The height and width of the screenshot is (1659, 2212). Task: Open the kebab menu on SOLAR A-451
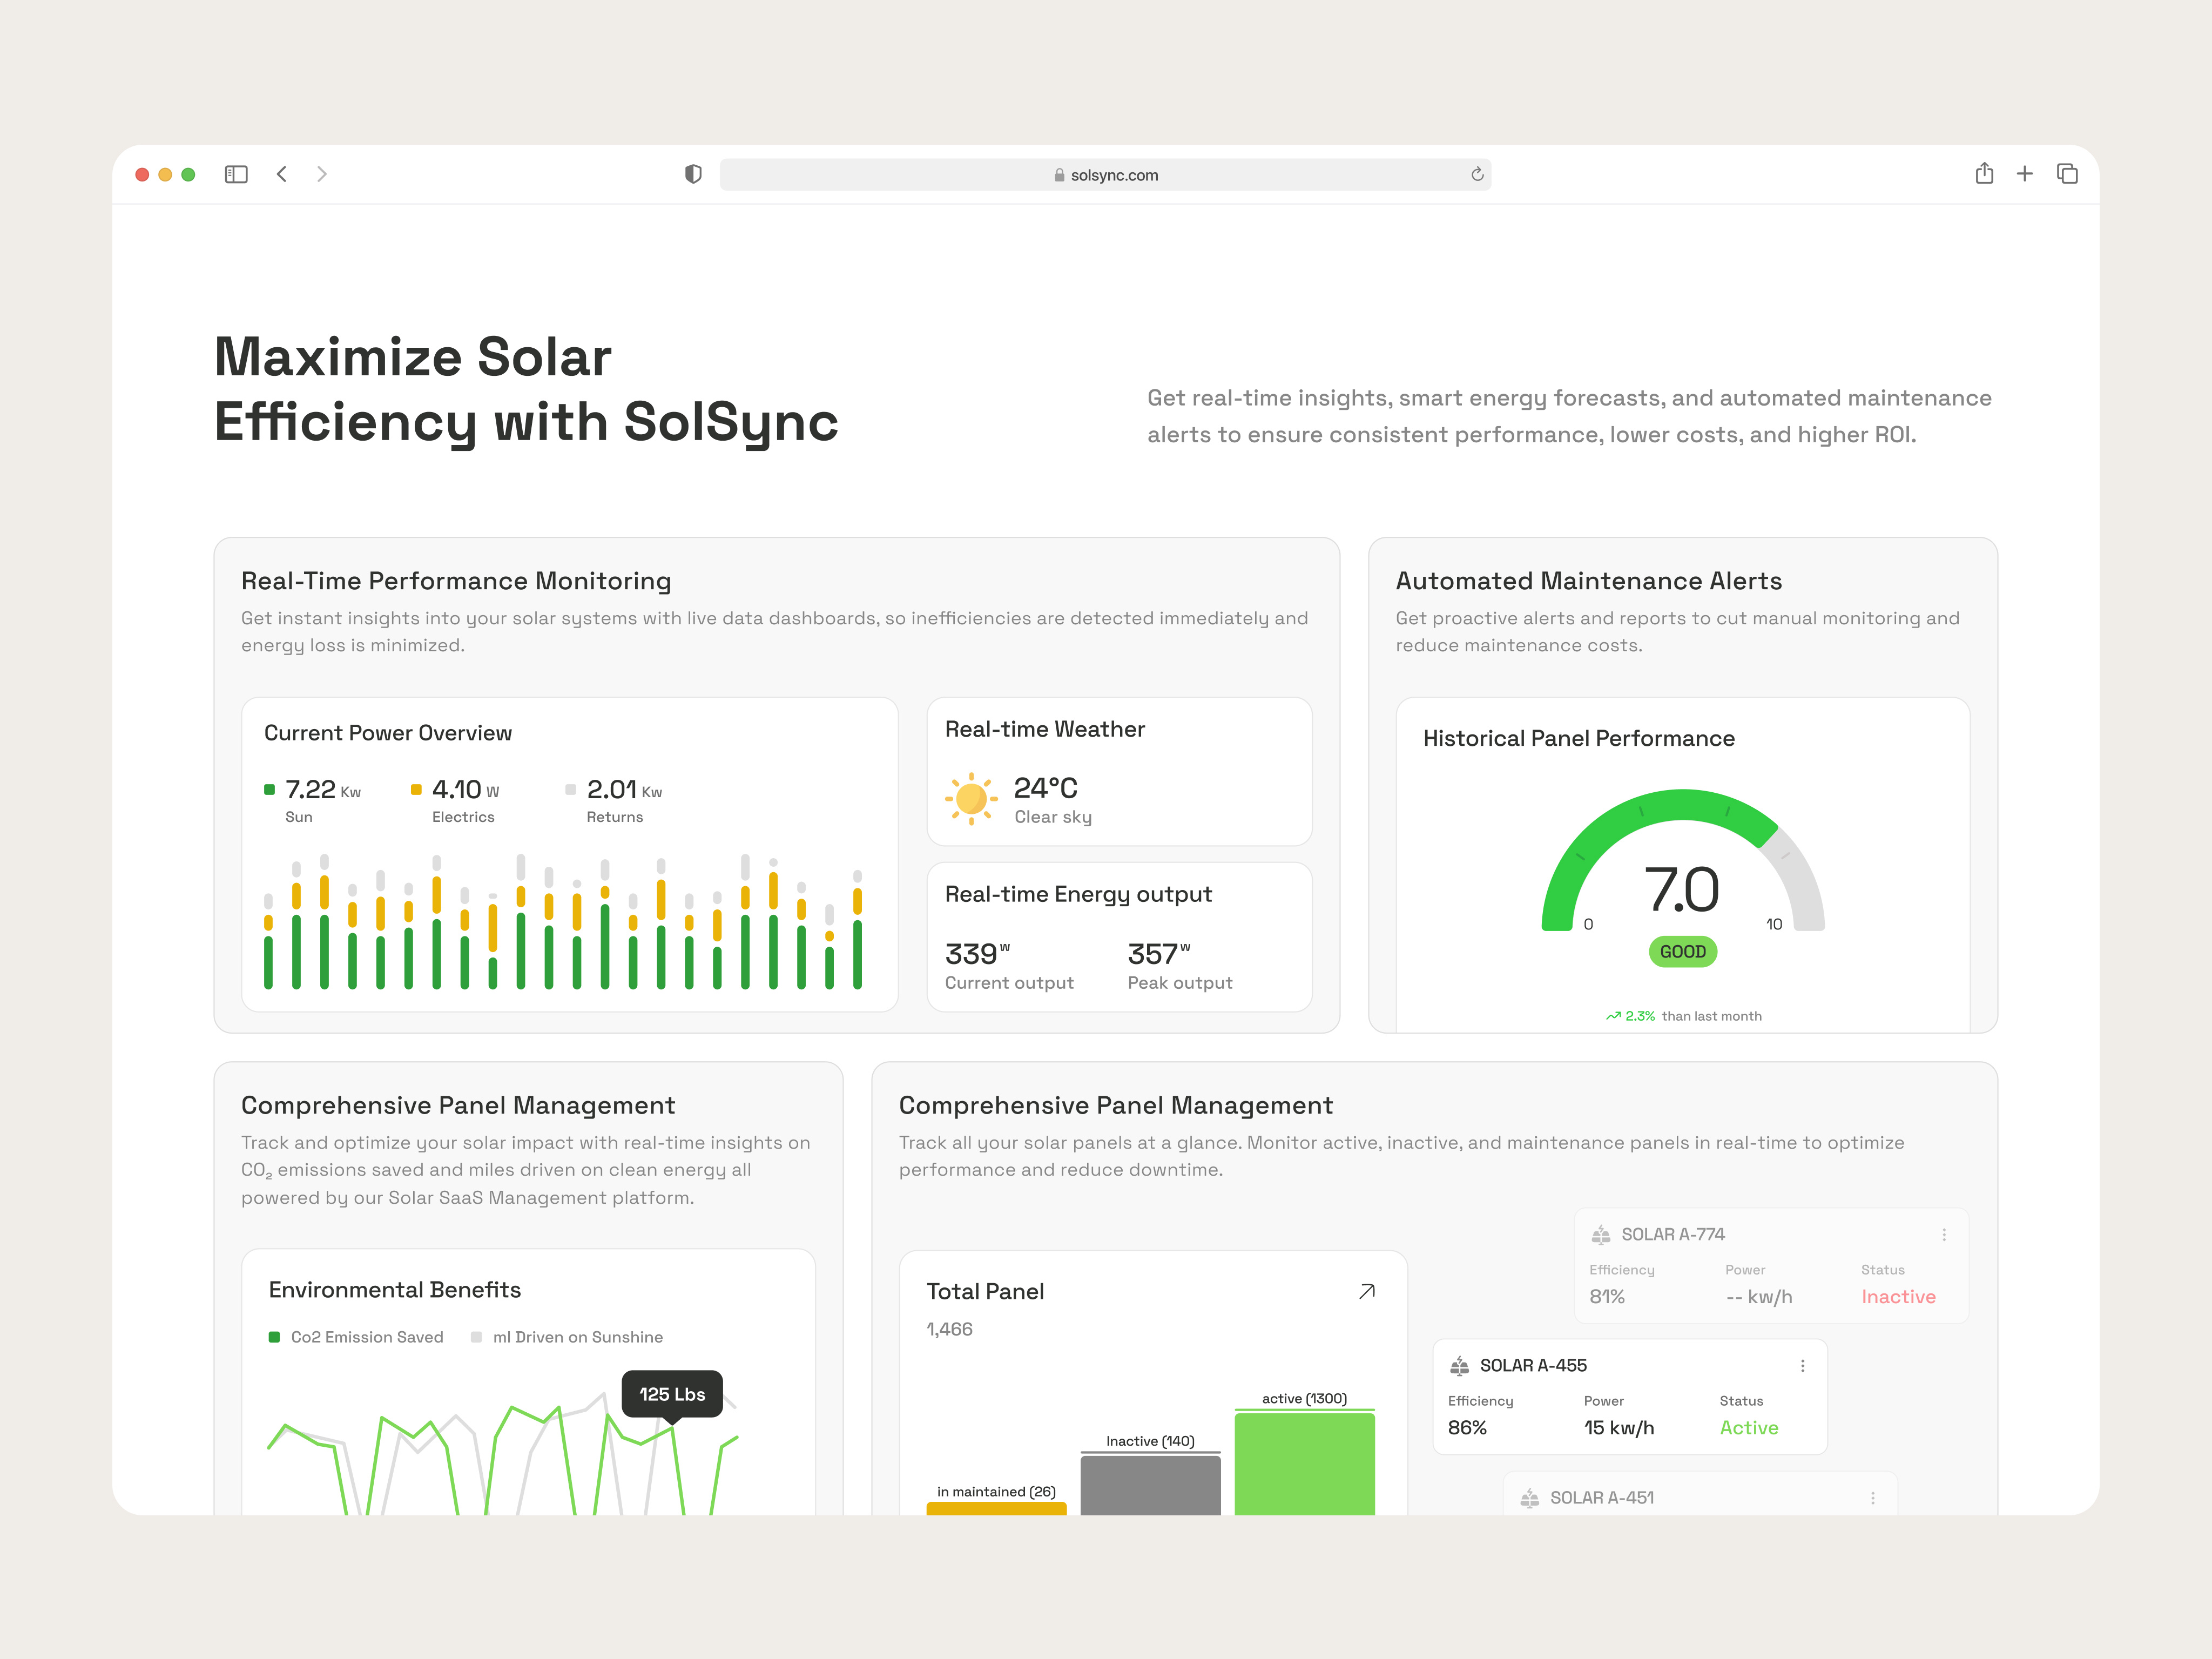pos(1872,1497)
